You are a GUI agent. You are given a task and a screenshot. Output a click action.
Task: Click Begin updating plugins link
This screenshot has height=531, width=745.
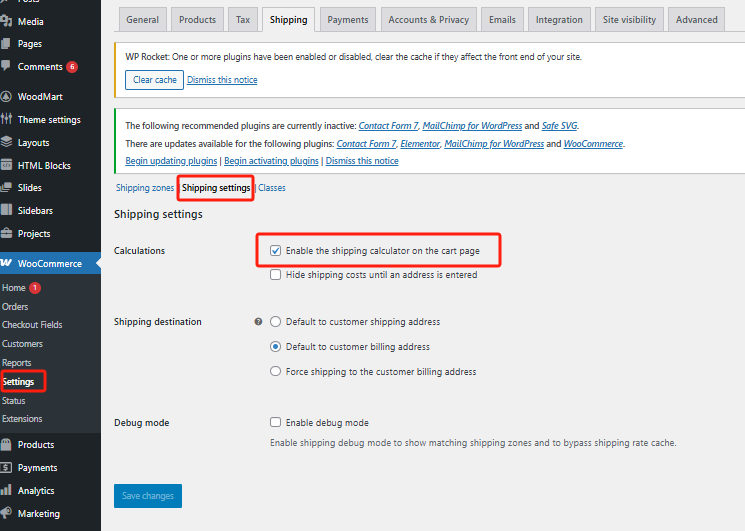click(x=171, y=161)
